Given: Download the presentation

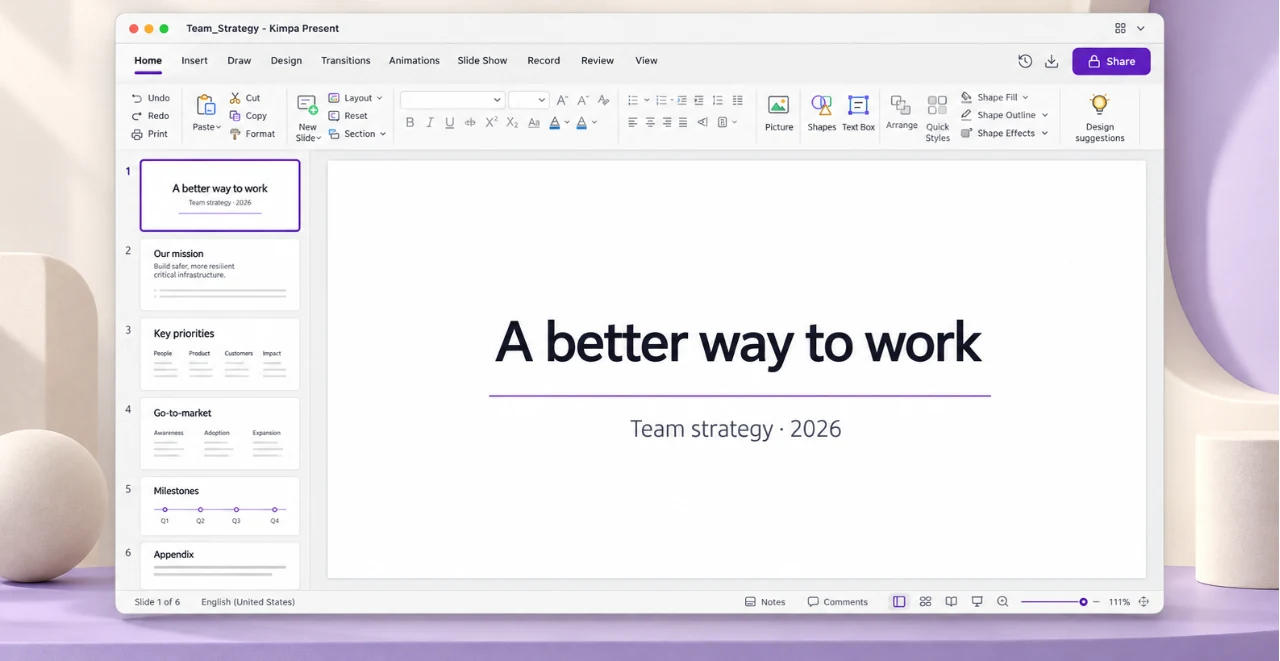Looking at the screenshot, I should (1051, 61).
